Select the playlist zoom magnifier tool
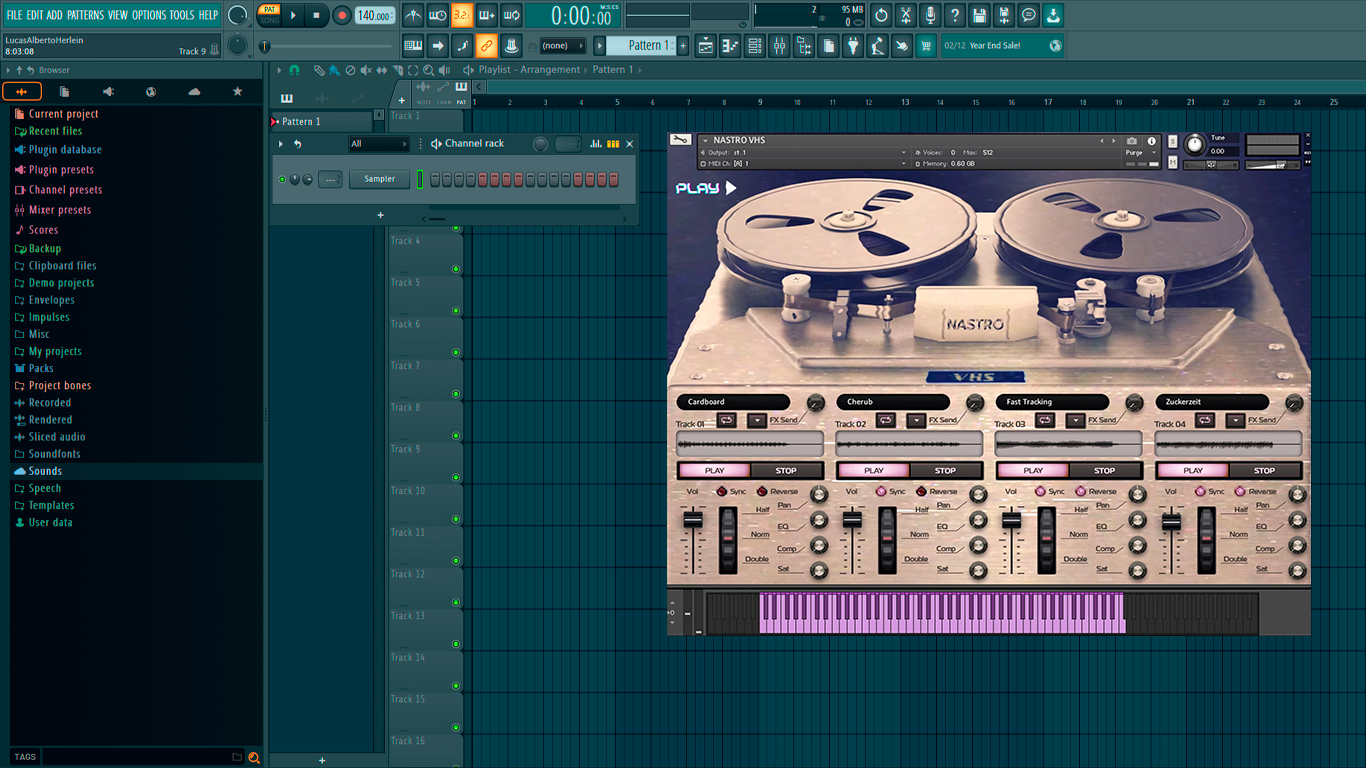1366x768 pixels. click(x=428, y=70)
